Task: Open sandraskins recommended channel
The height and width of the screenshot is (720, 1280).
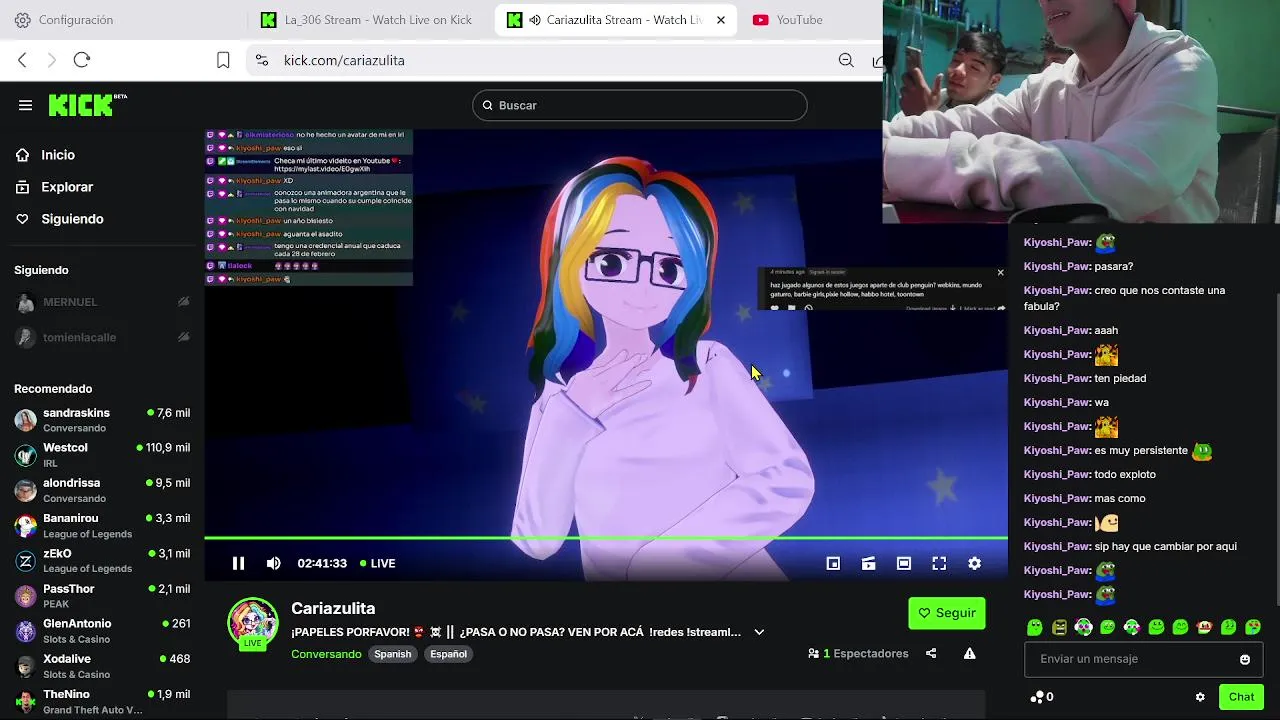Action: point(102,420)
